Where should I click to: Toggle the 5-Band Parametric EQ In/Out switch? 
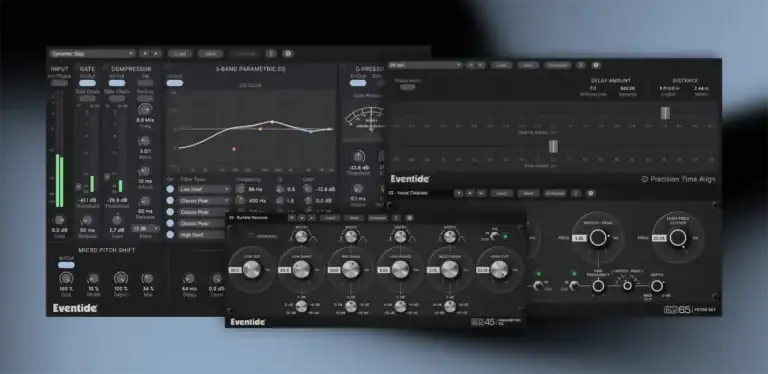174,83
